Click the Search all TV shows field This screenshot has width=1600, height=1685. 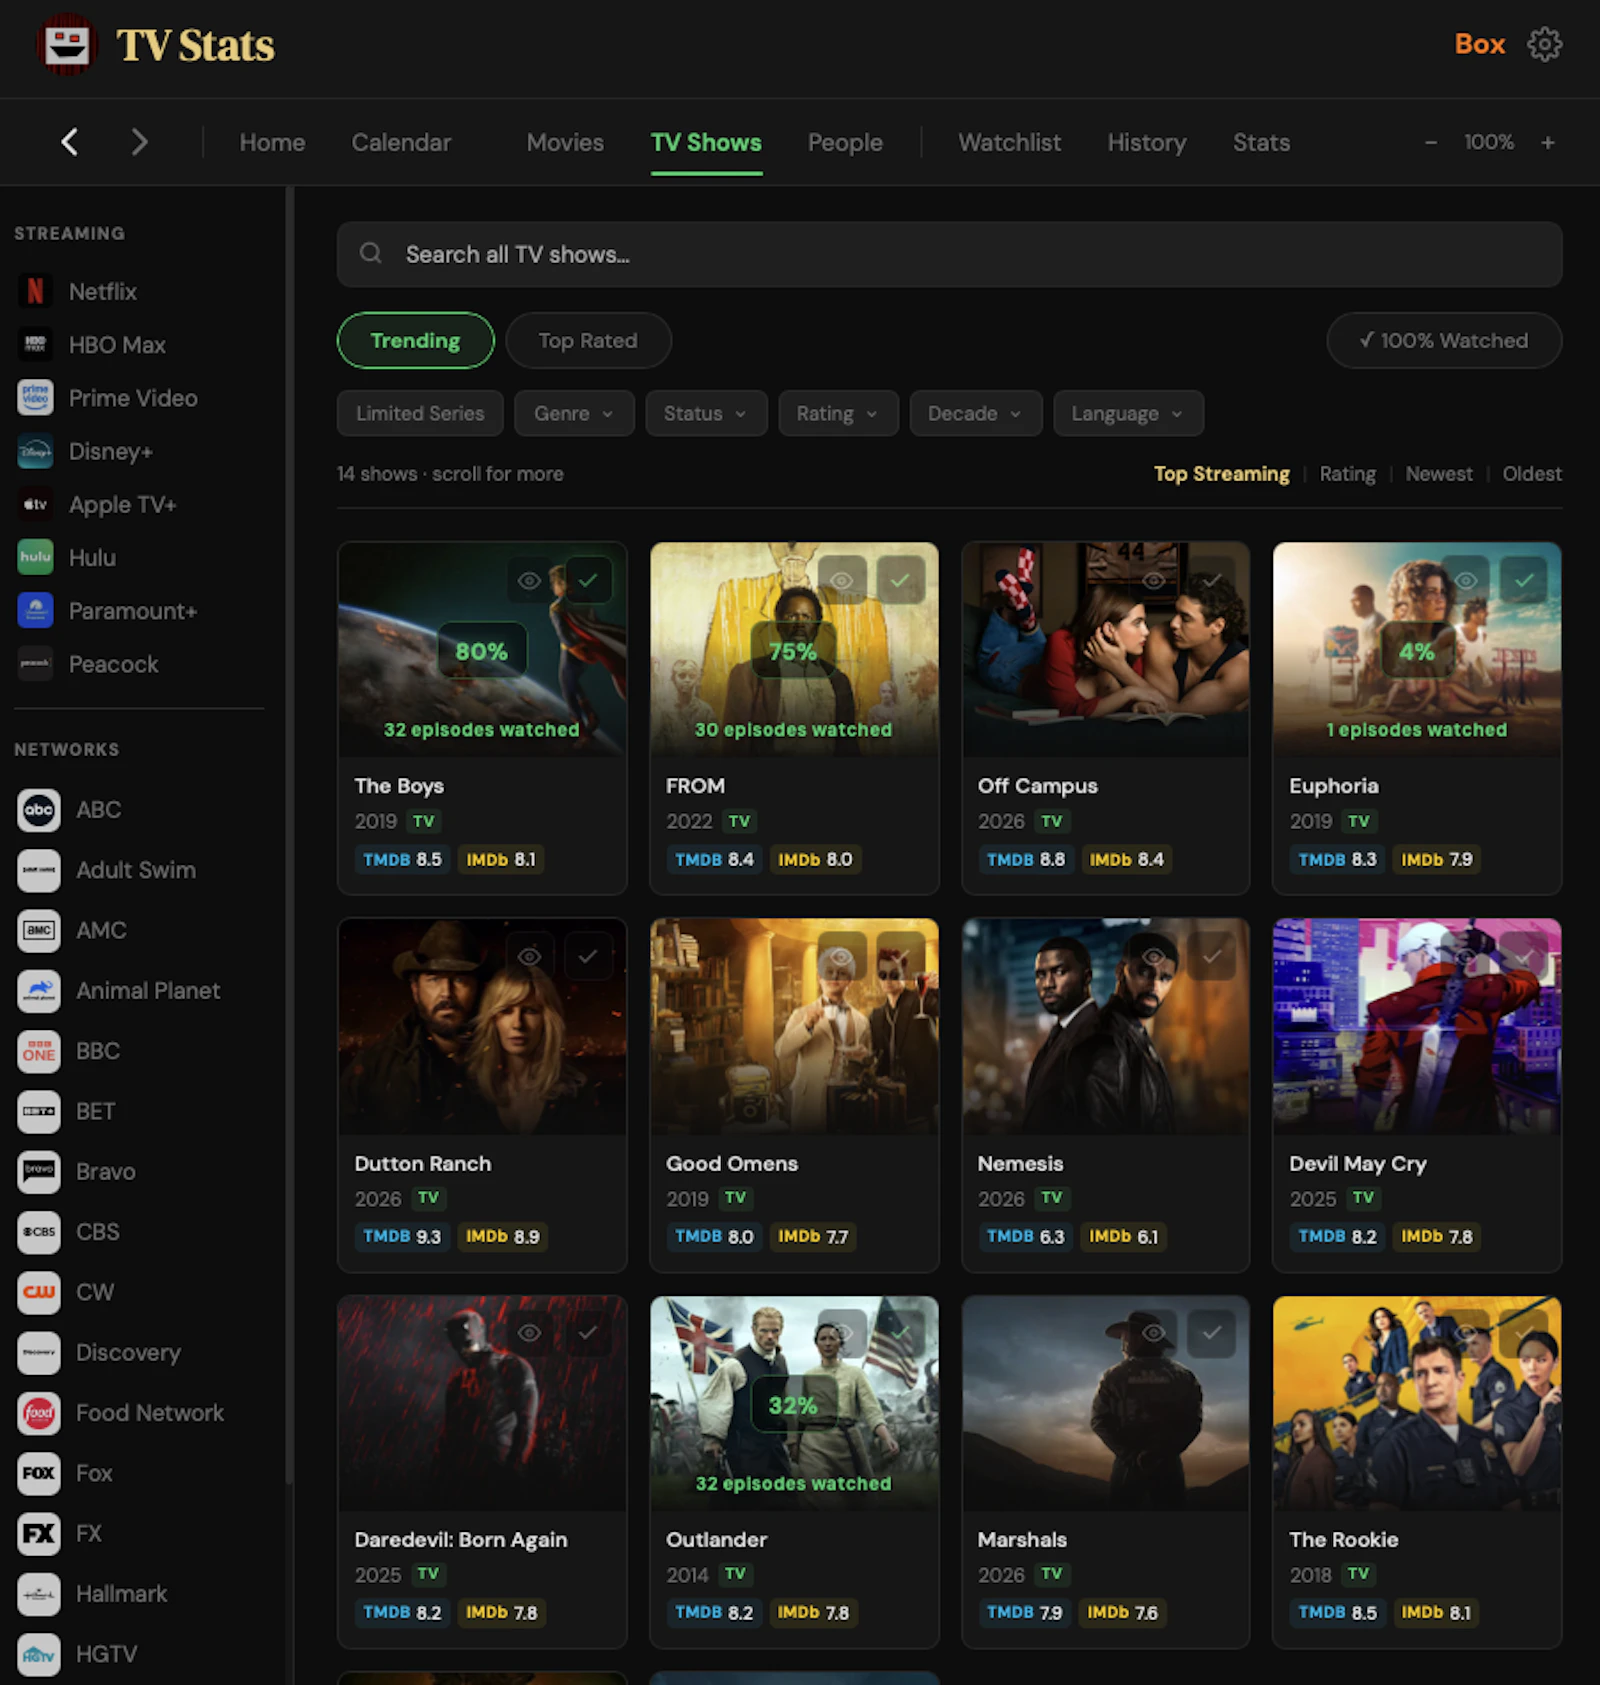coord(949,254)
